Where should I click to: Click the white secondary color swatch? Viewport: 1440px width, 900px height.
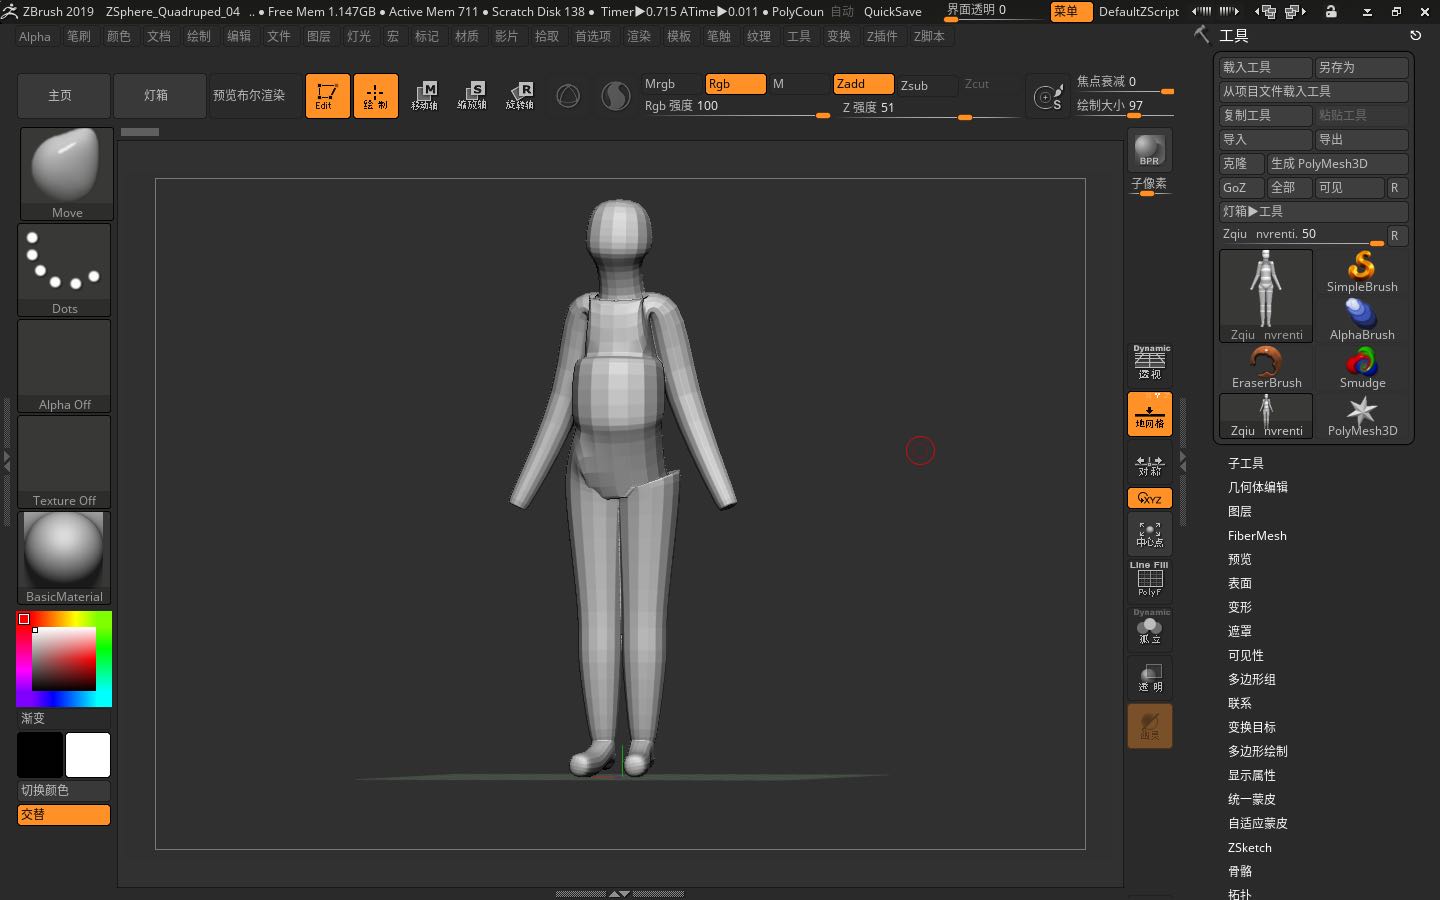pos(88,755)
